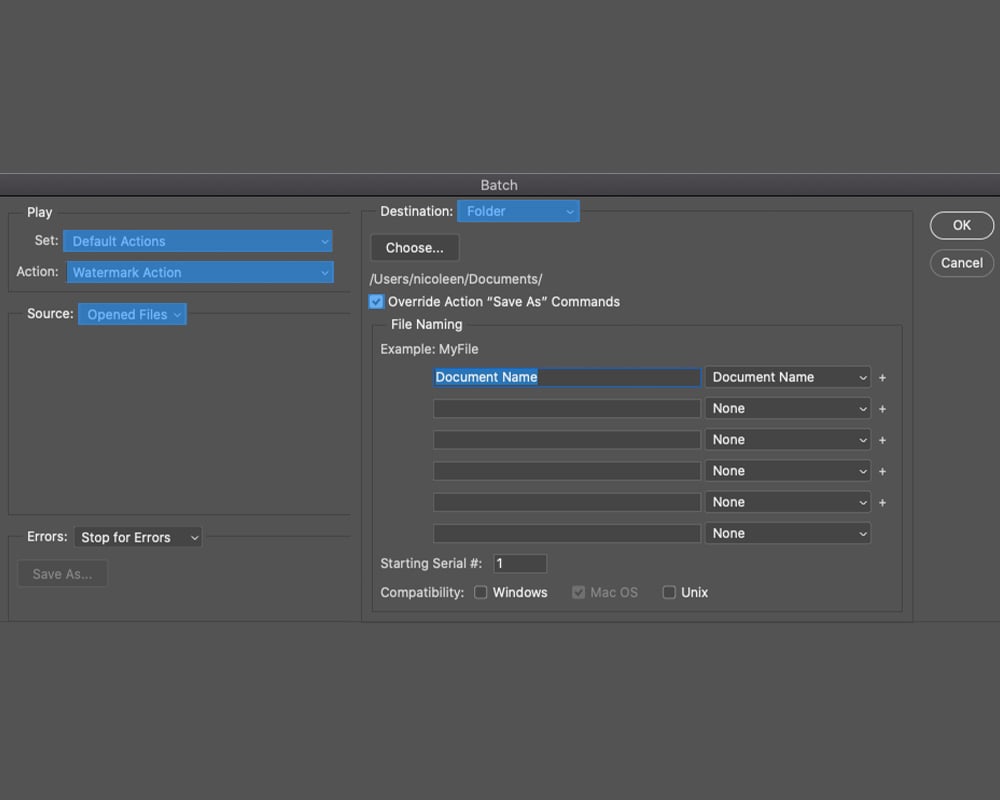Toggle the Mac OS compatibility checkbox
The height and width of the screenshot is (800, 1000).
pos(578,593)
